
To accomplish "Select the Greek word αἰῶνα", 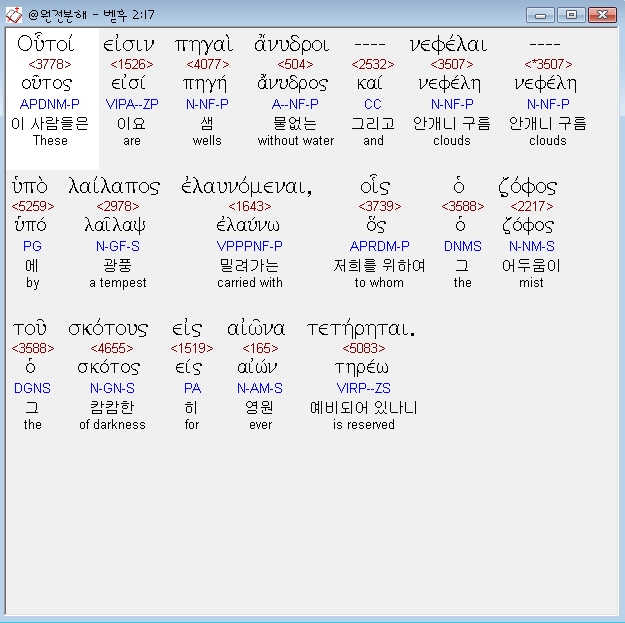I will [256, 328].
